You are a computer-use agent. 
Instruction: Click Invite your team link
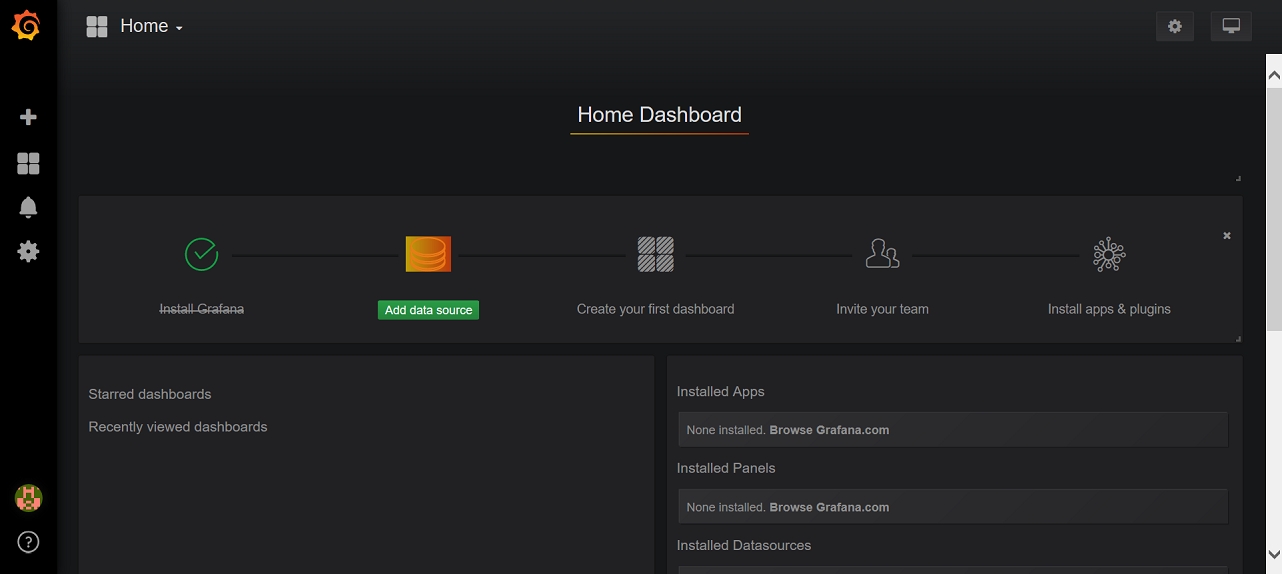[882, 309]
